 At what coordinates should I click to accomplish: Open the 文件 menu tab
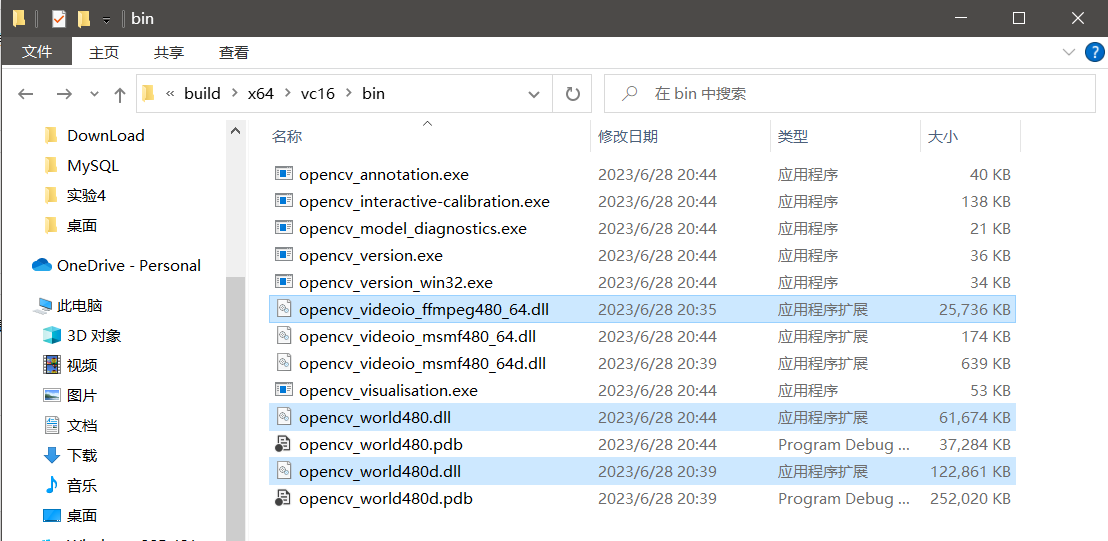(x=37, y=52)
